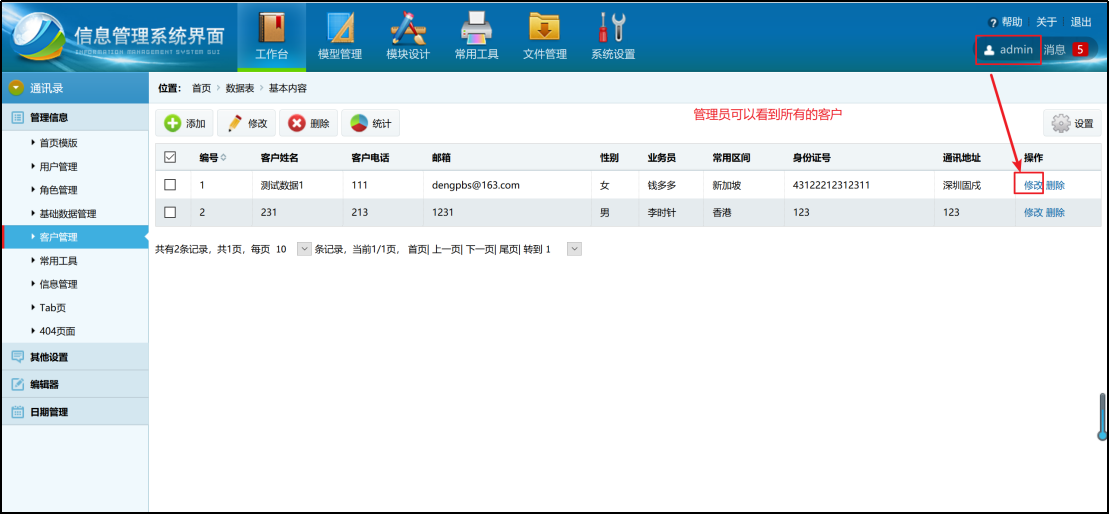1110x515 pixels.
Task: Open 文件管理 folder icon
Action: coord(544,27)
